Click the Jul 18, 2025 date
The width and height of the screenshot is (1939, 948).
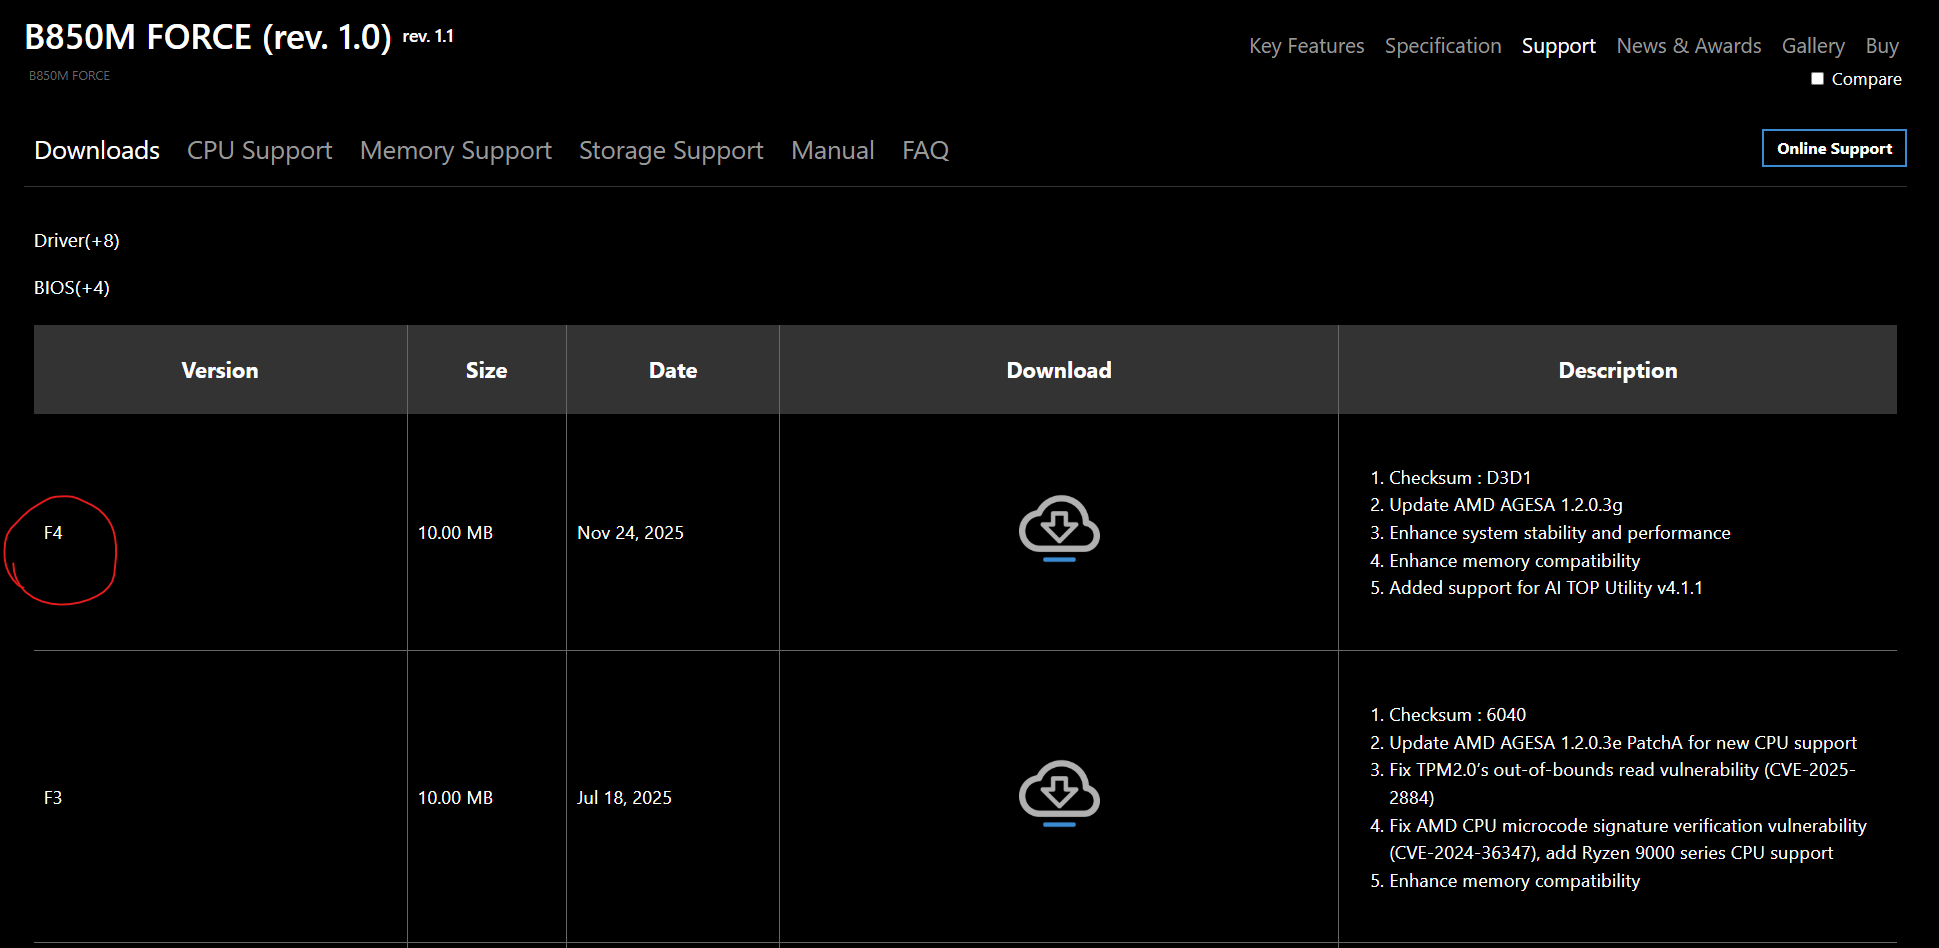pyautogui.click(x=624, y=798)
